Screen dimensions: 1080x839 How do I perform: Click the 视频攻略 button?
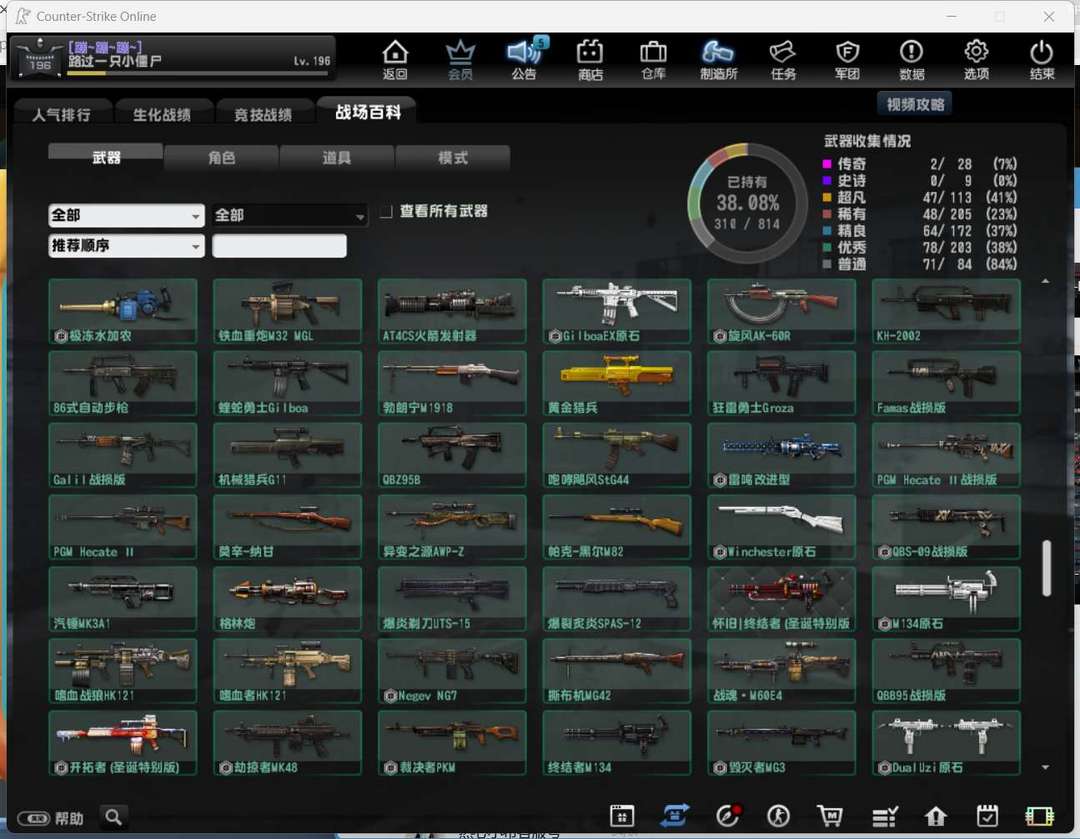(x=915, y=104)
